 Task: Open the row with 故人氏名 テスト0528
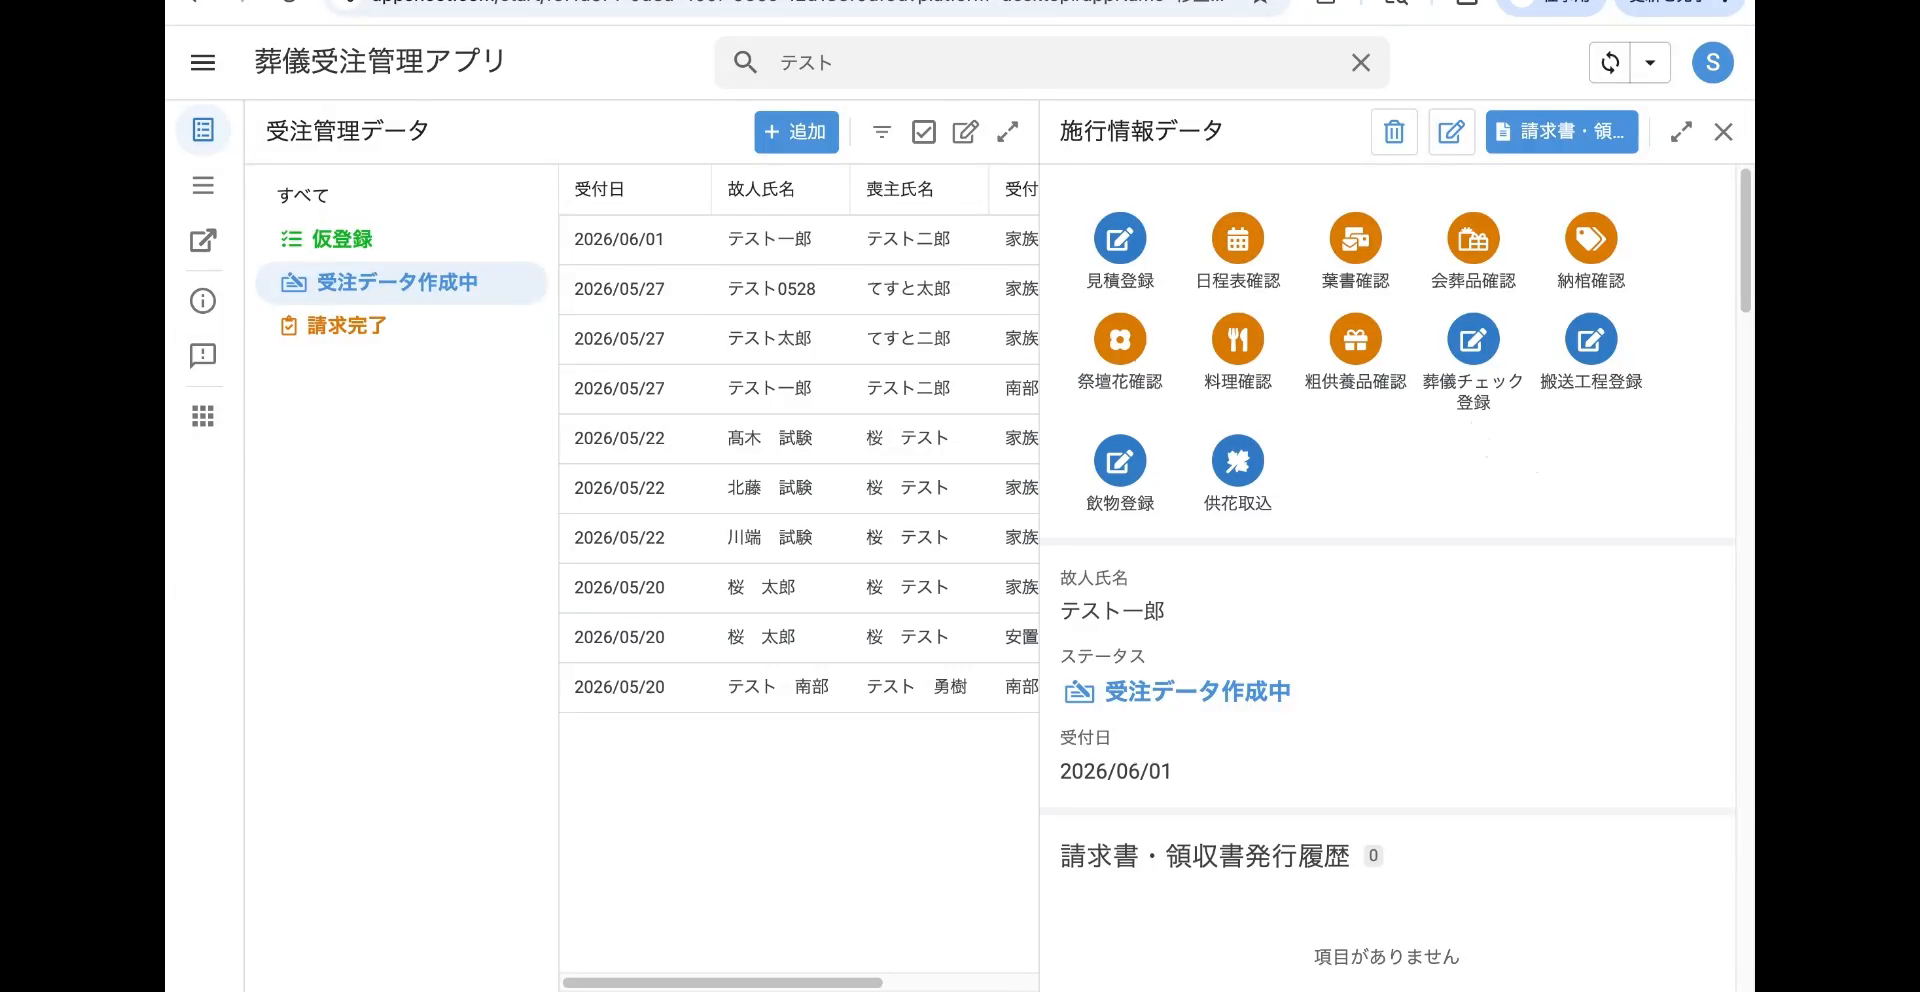coord(799,289)
